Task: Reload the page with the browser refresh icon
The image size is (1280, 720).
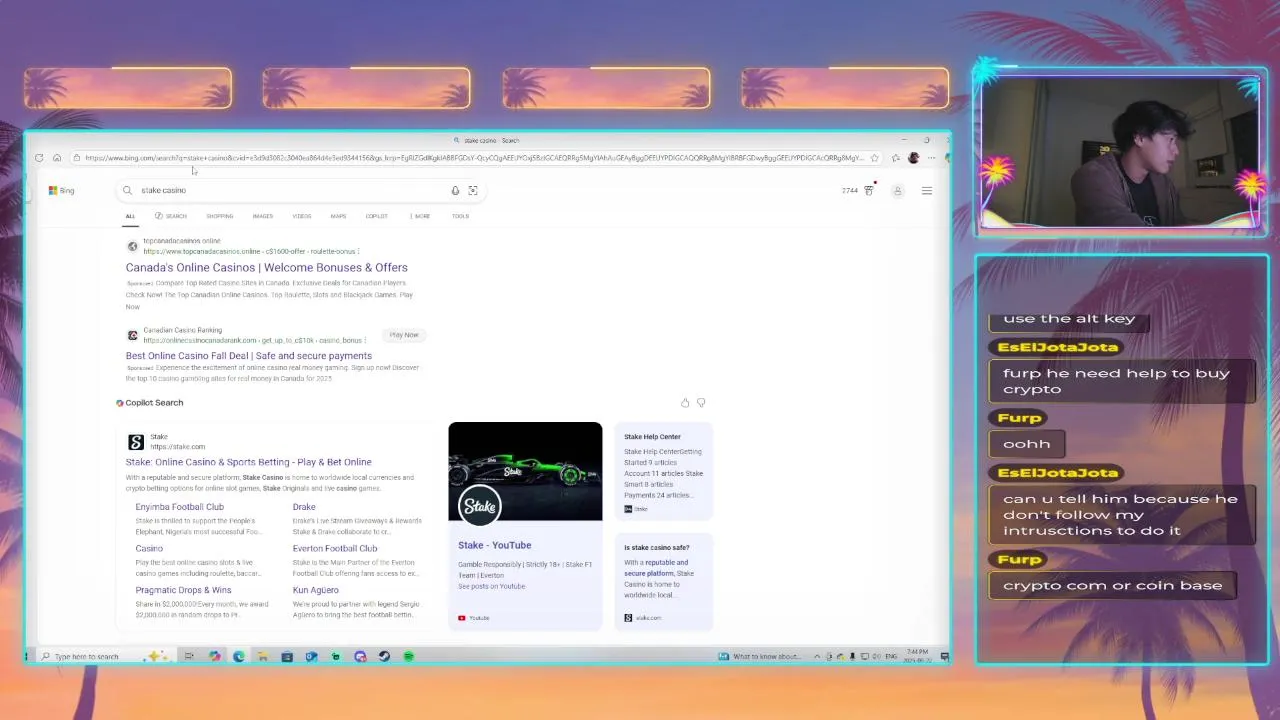Action: (39, 158)
